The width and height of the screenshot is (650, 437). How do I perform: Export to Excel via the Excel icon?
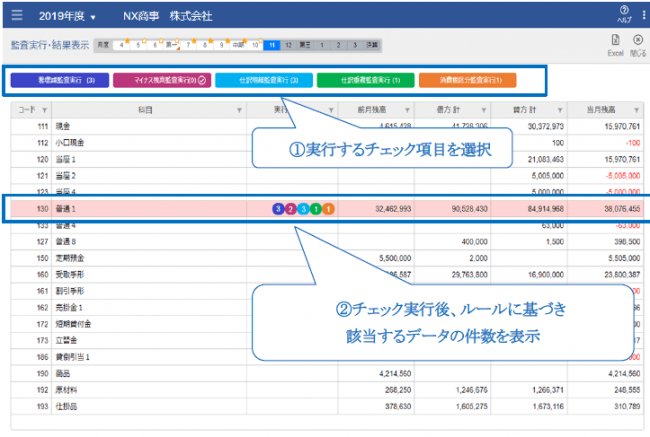(616, 45)
